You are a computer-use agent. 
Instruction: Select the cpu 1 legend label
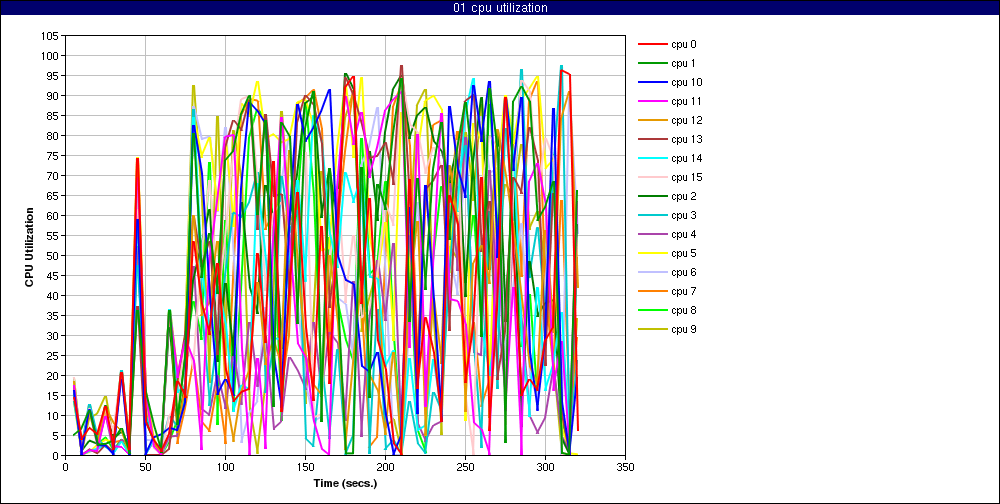tap(683, 63)
